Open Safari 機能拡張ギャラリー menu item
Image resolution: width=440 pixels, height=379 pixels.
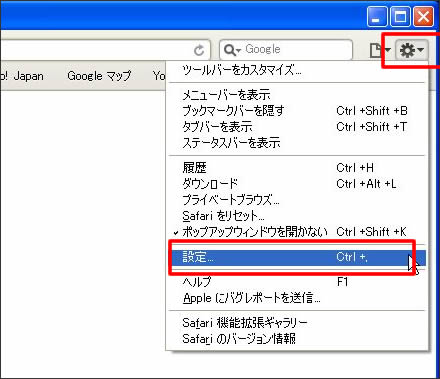tap(297, 323)
